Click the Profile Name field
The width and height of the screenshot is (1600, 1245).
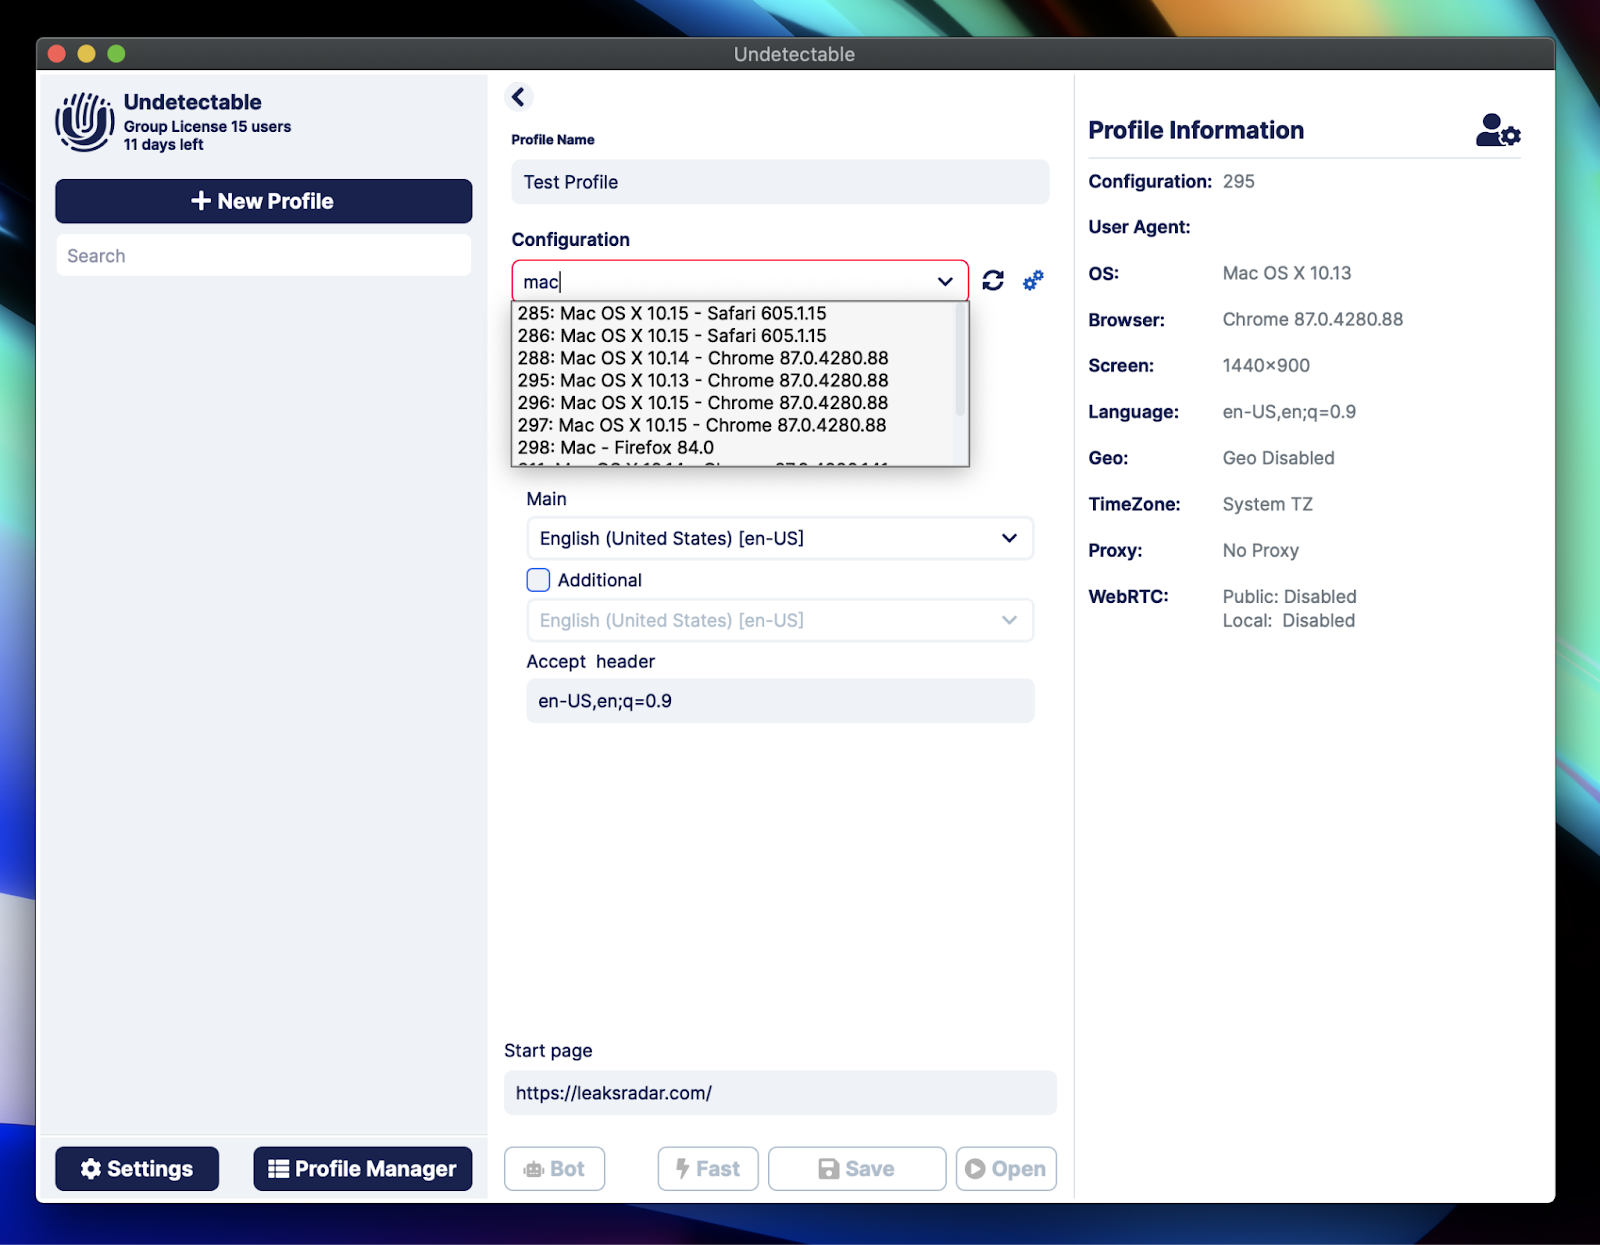click(780, 182)
